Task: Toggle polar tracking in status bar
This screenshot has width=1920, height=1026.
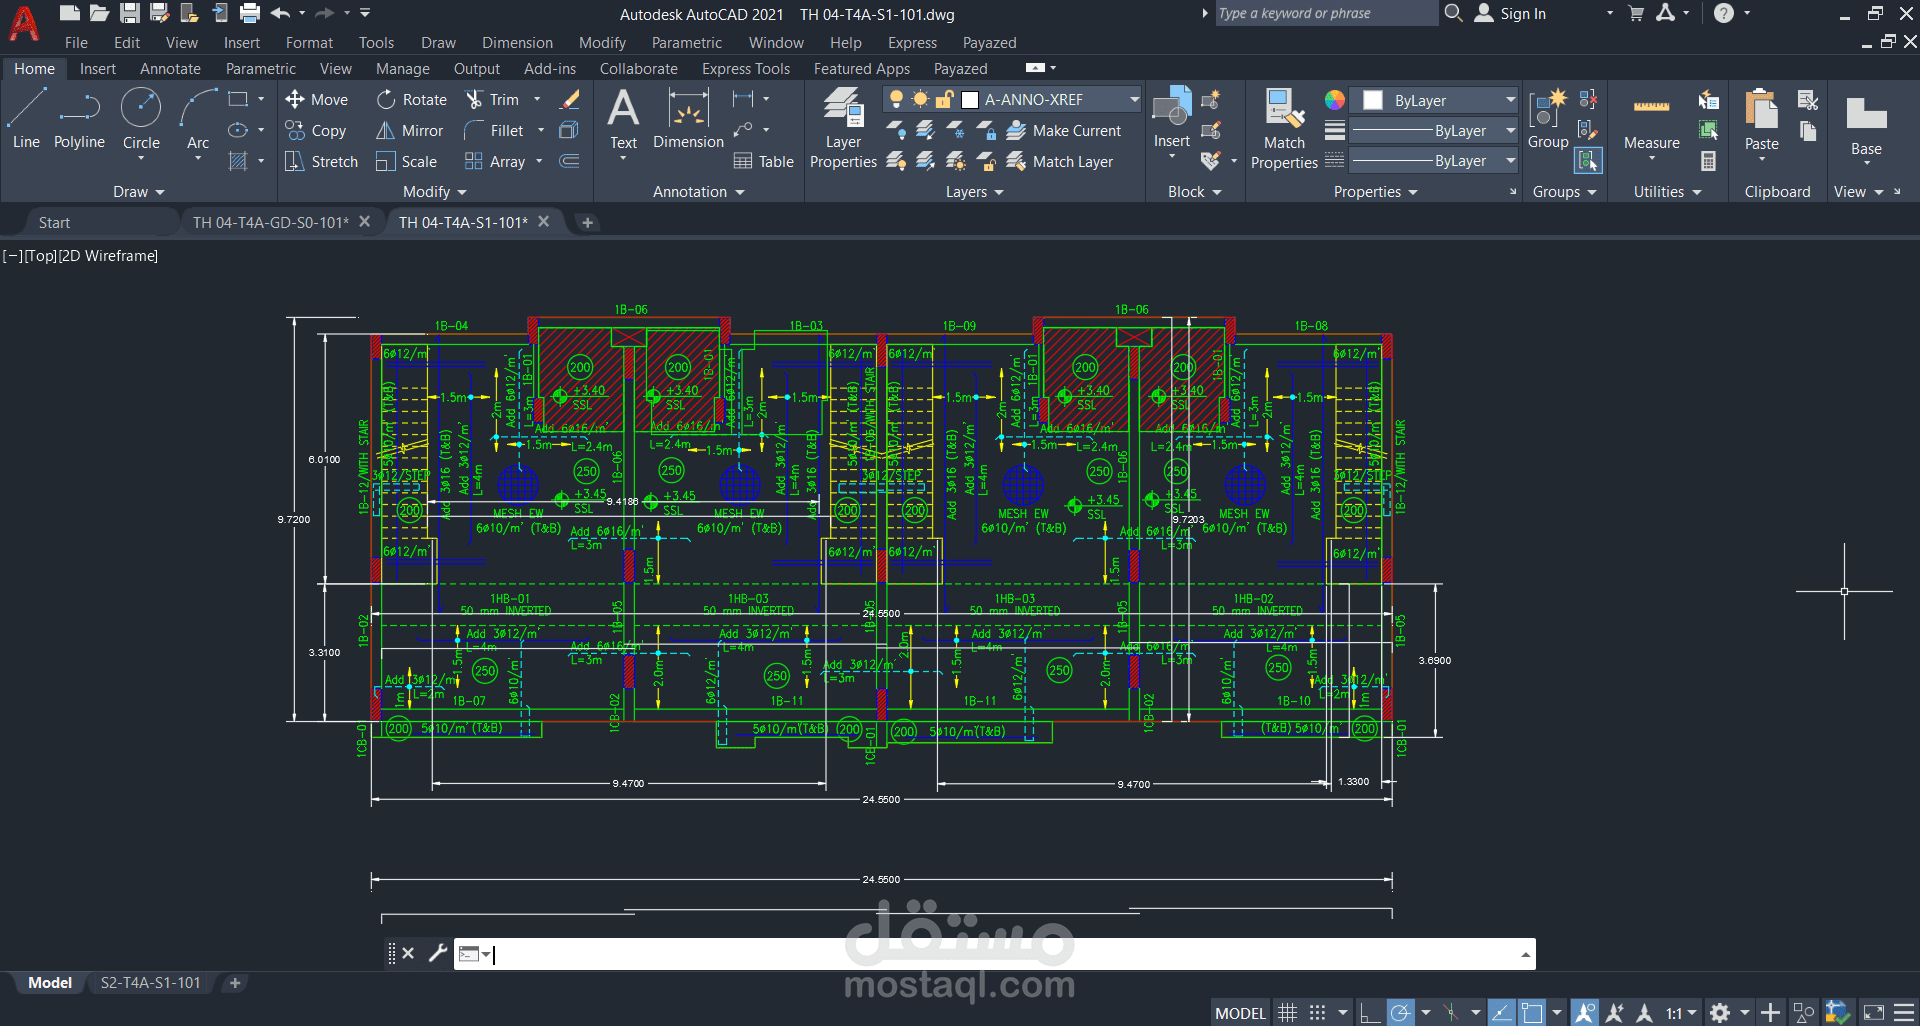Action: 1401,1013
